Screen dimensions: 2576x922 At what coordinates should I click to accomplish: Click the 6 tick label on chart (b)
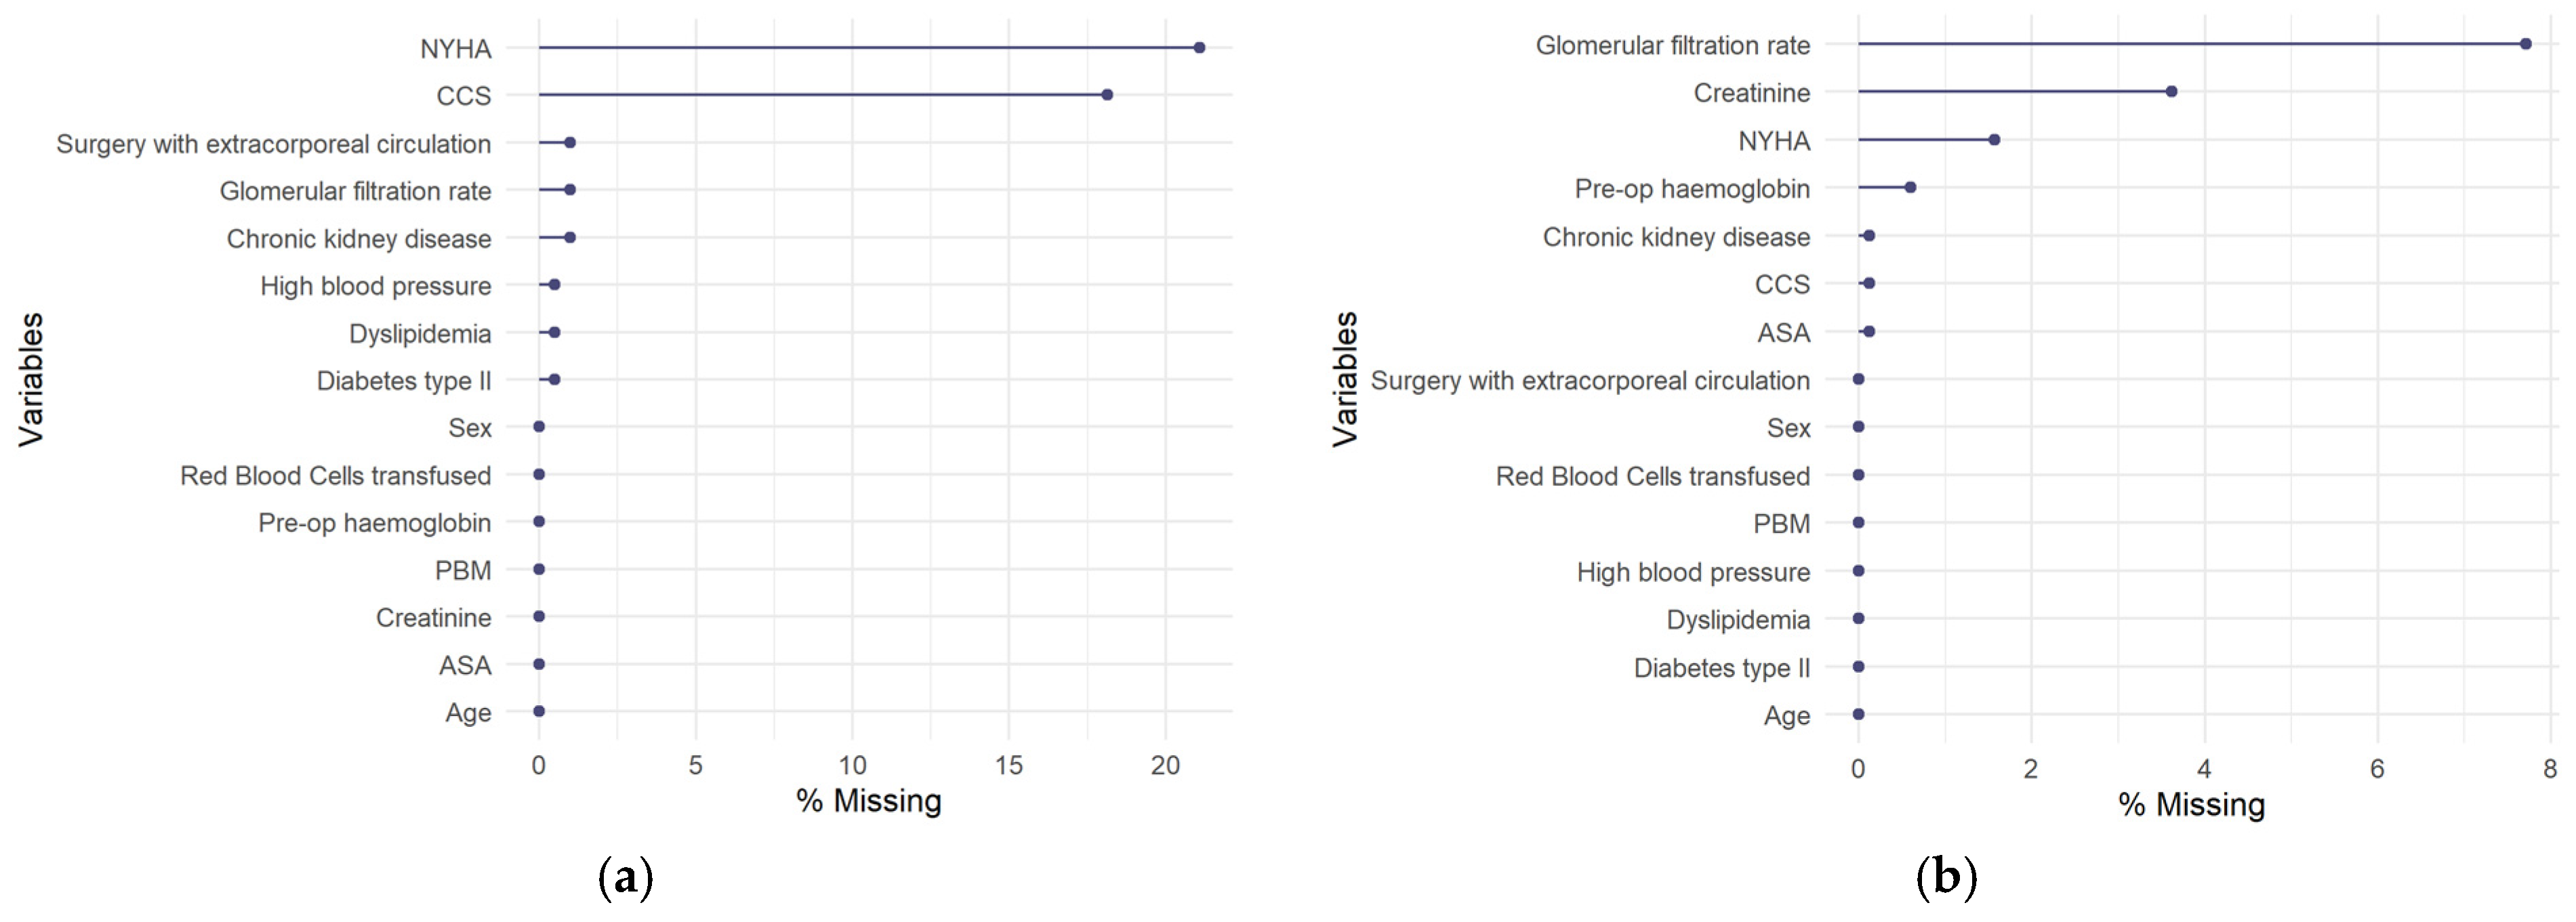[2377, 769]
